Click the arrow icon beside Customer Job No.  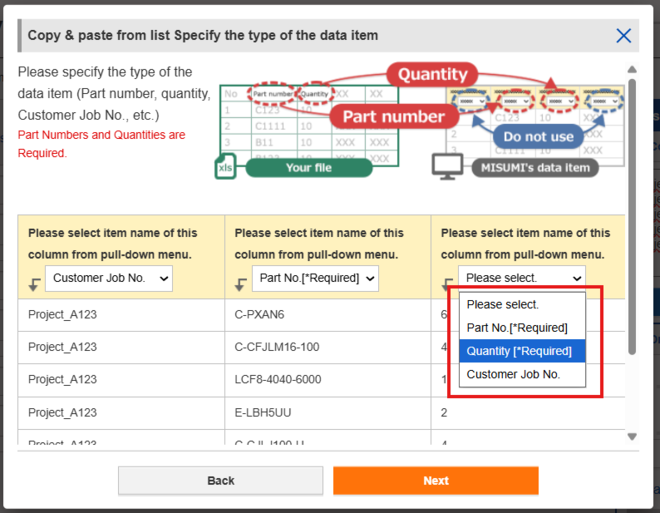[35, 284]
